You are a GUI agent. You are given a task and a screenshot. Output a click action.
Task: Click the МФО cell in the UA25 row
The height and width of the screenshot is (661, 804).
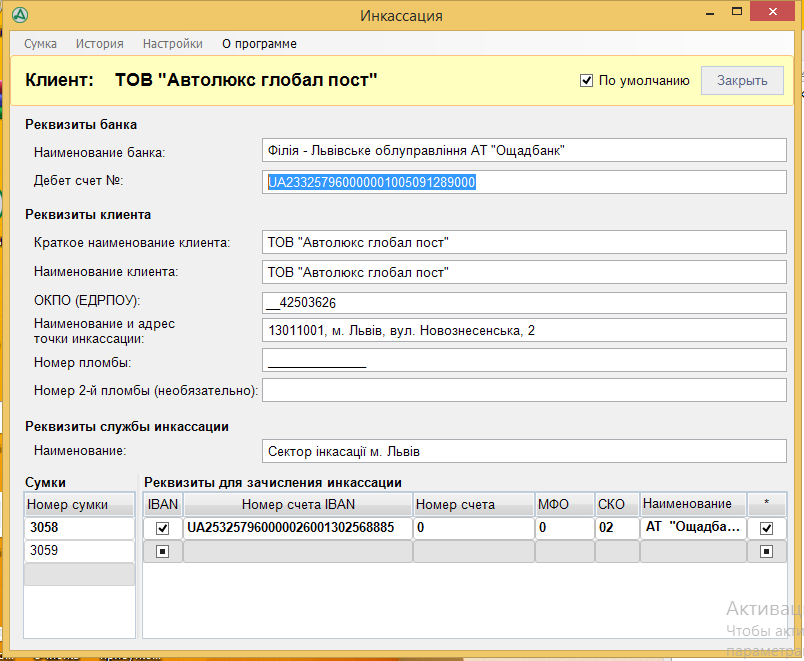[565, 528]
